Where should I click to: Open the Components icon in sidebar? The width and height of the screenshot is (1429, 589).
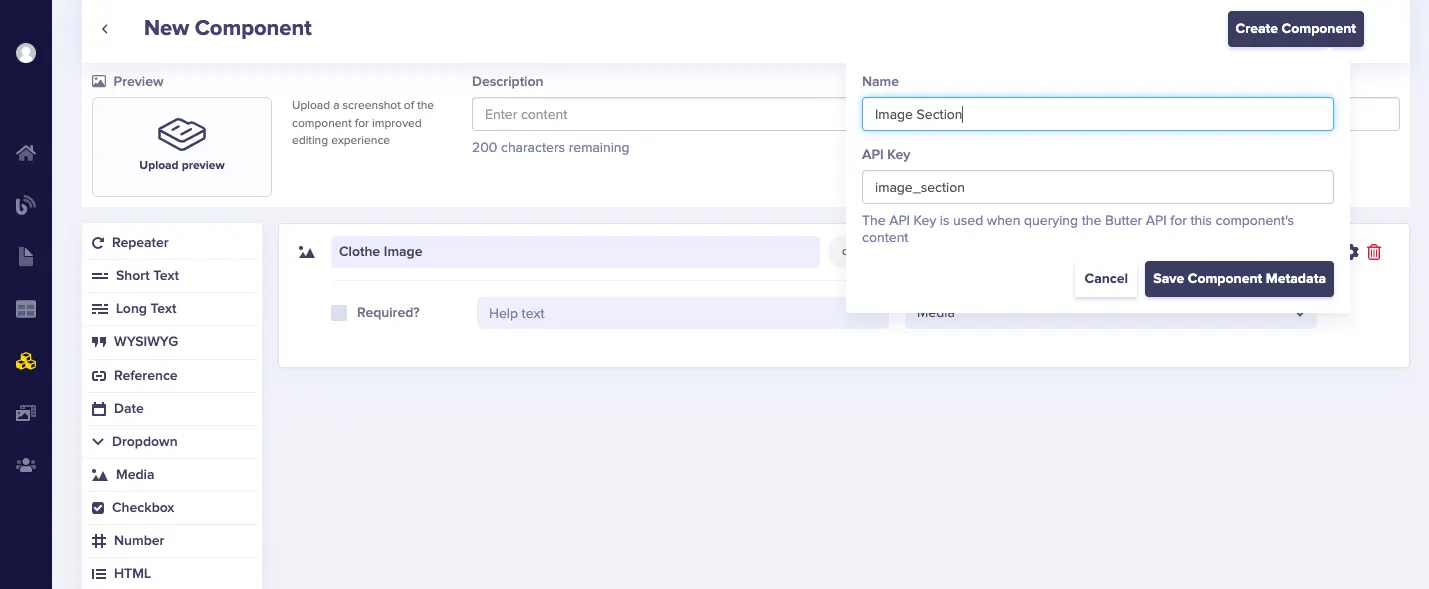click(26, 361)
